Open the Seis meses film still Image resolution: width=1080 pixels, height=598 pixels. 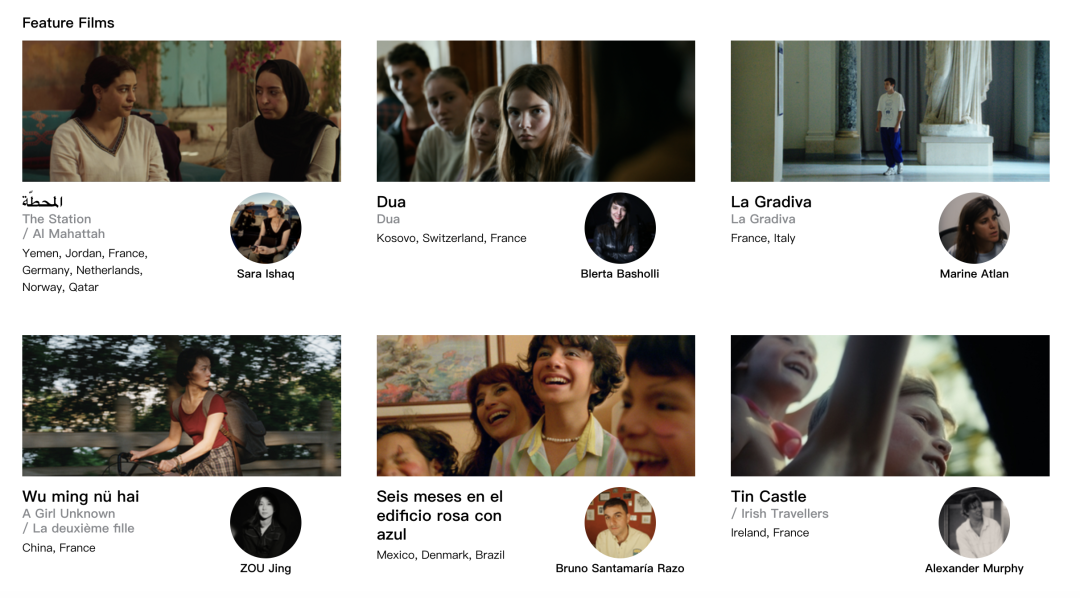[536, 406]
